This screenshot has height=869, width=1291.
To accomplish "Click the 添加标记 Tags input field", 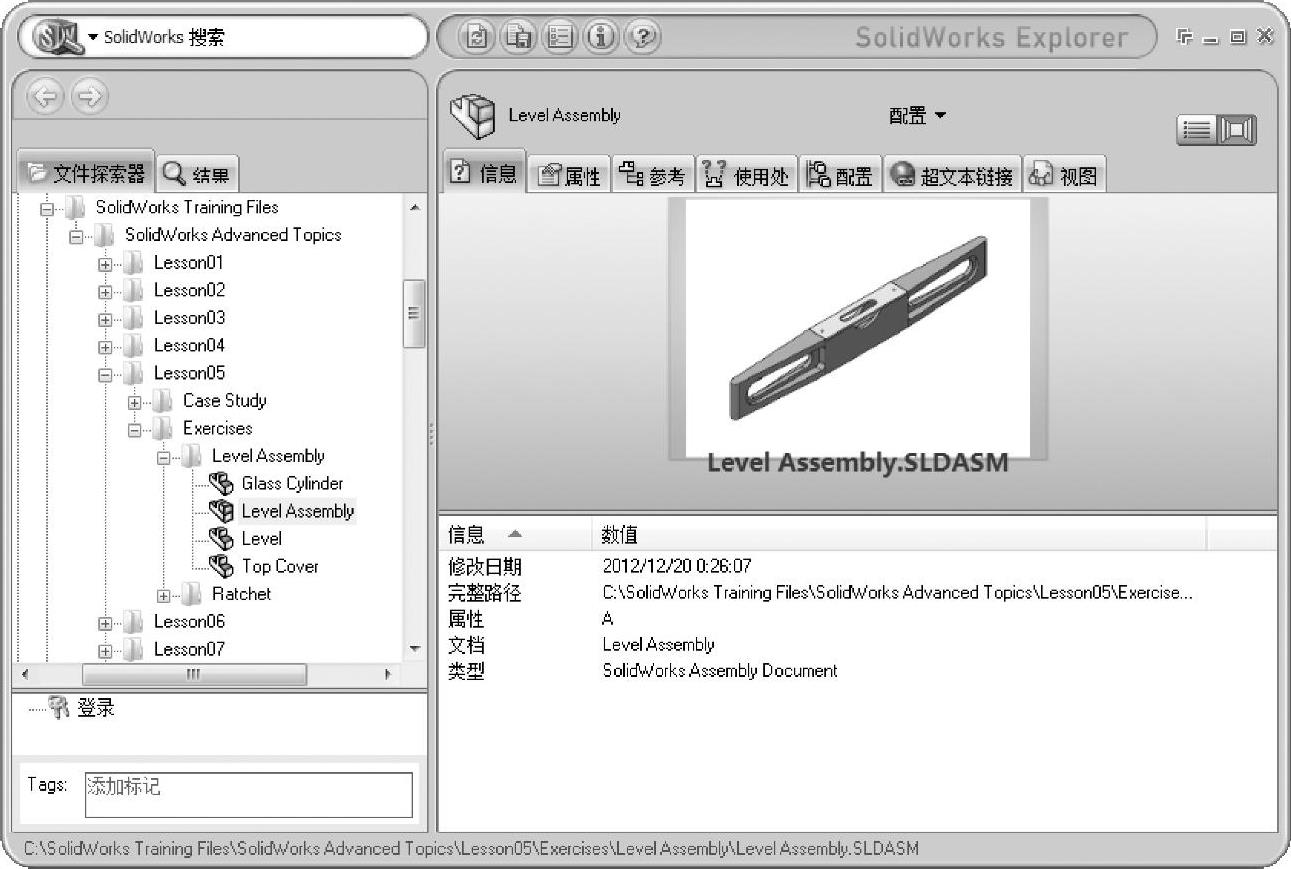I will click(x=248, y=795).
